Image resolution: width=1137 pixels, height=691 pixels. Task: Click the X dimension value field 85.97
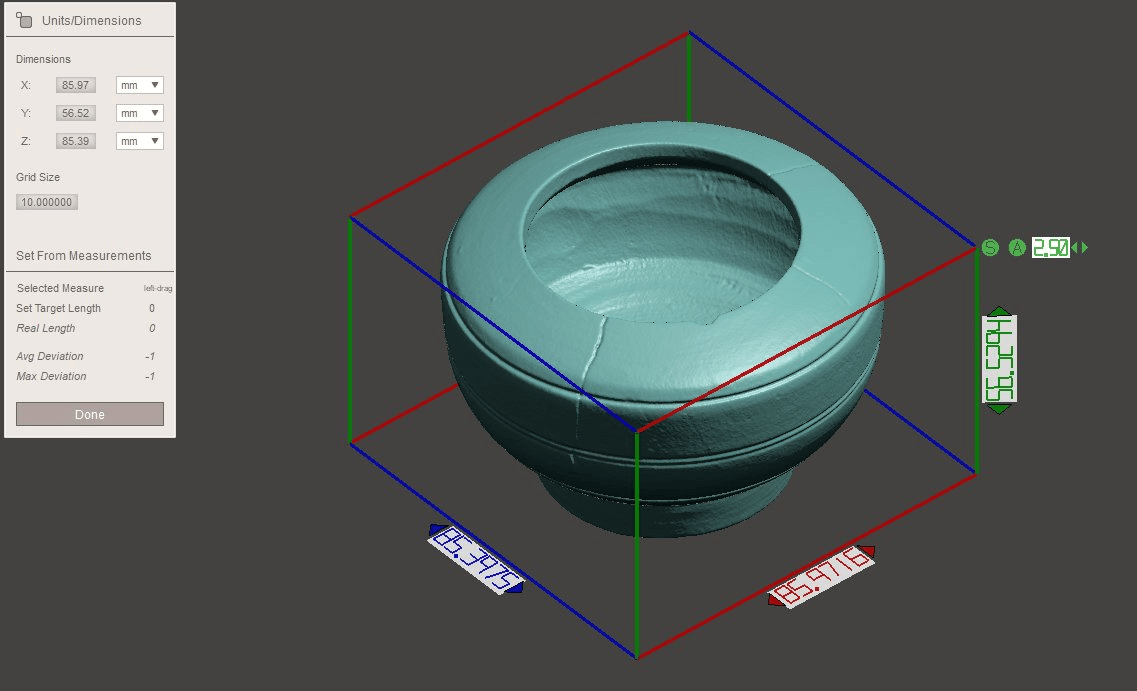click(x=76, y=86)
